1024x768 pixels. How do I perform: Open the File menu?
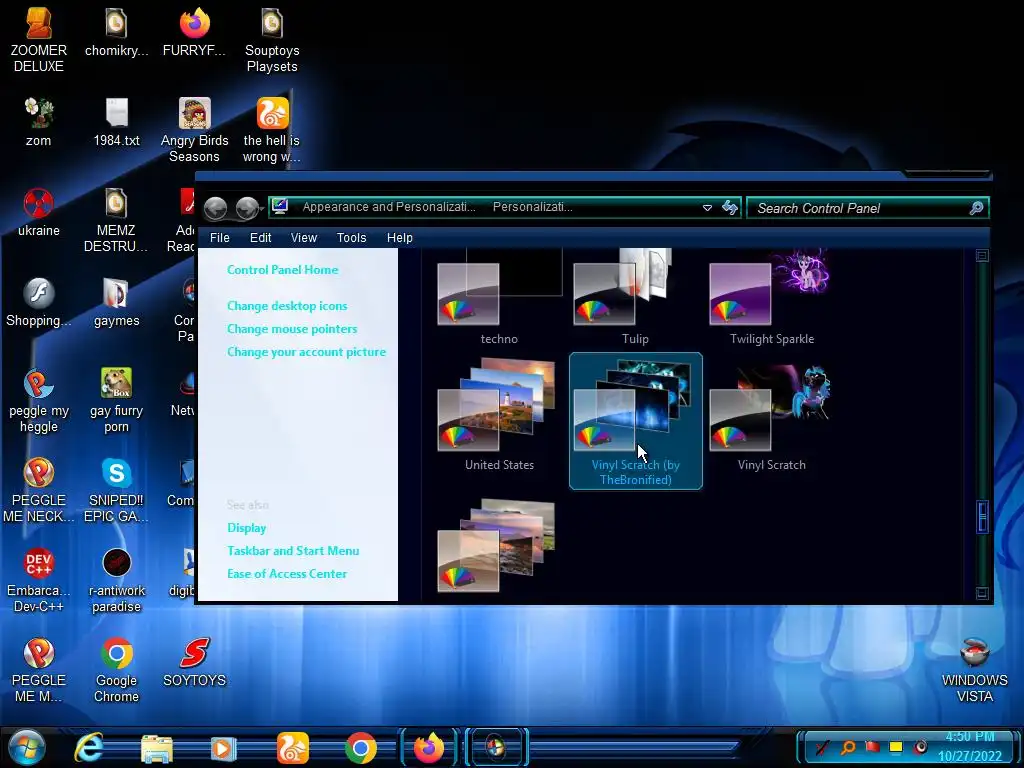pyautogui.click(x=219, y=238)
